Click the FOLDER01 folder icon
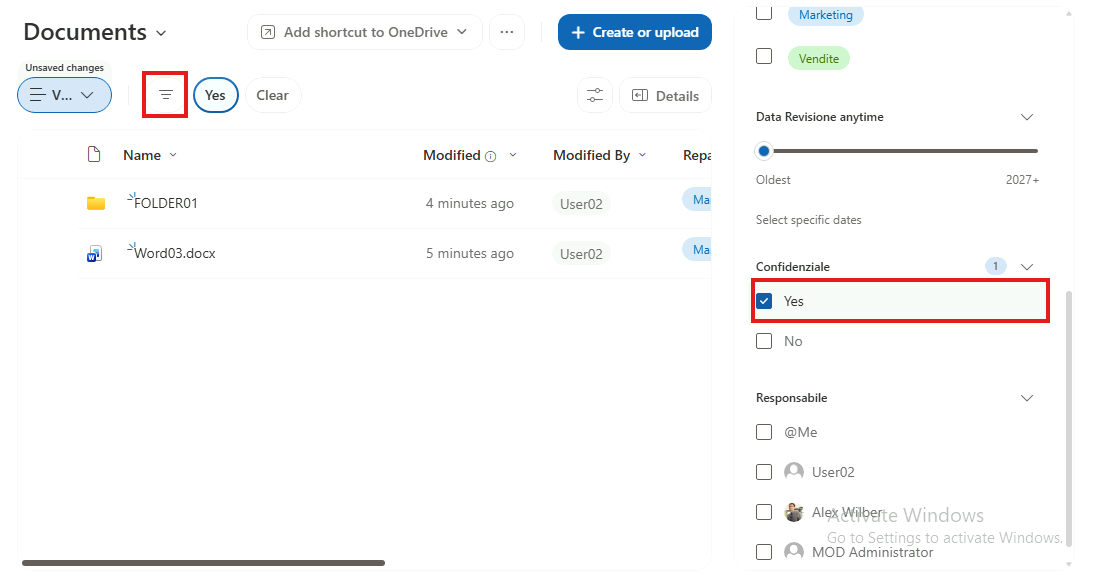 [96, 203]
